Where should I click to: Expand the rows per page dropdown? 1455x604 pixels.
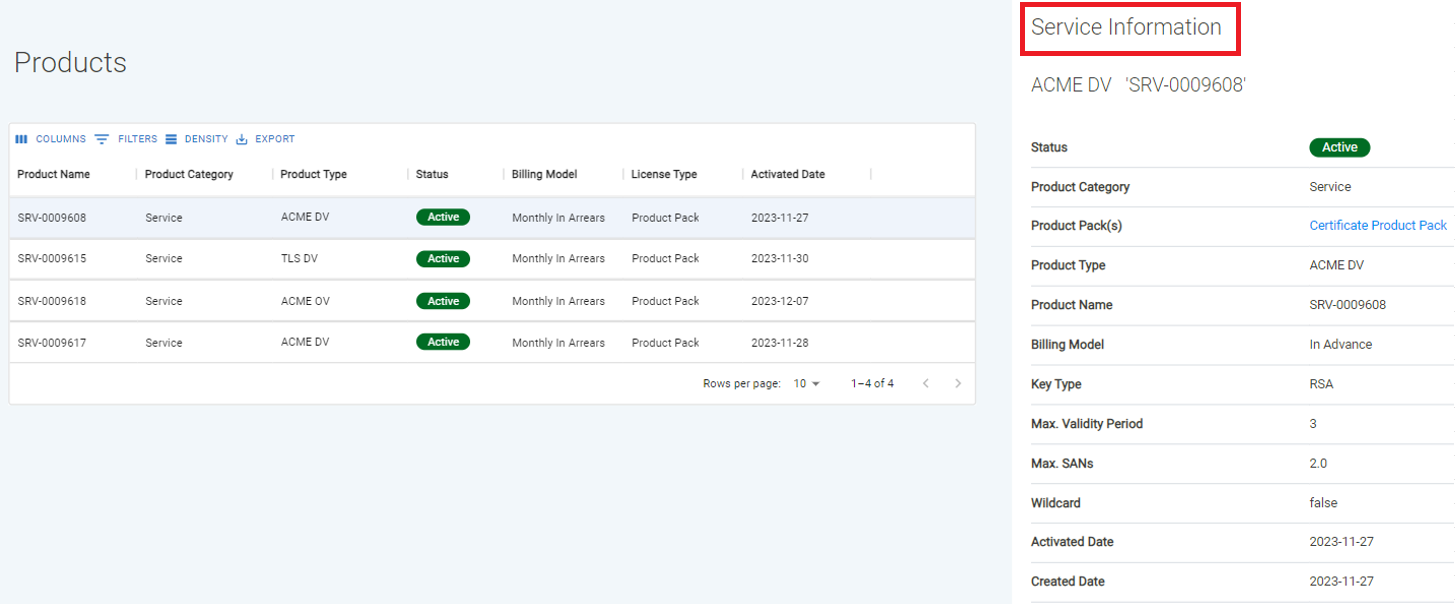pyautogui.click(x=807, y=383)
